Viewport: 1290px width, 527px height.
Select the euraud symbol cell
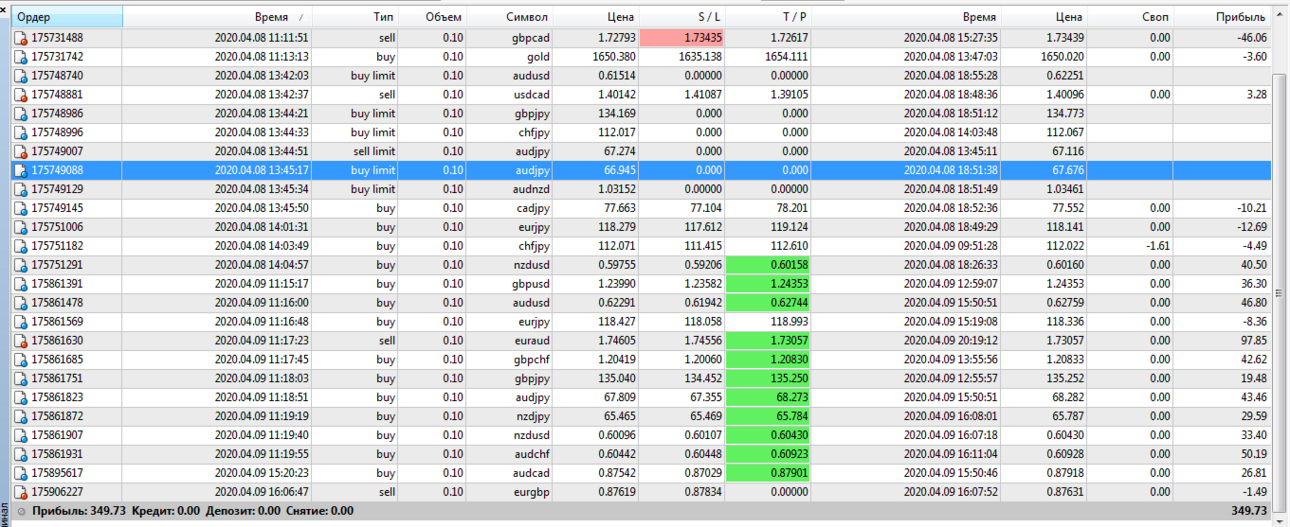coord(510,341)
